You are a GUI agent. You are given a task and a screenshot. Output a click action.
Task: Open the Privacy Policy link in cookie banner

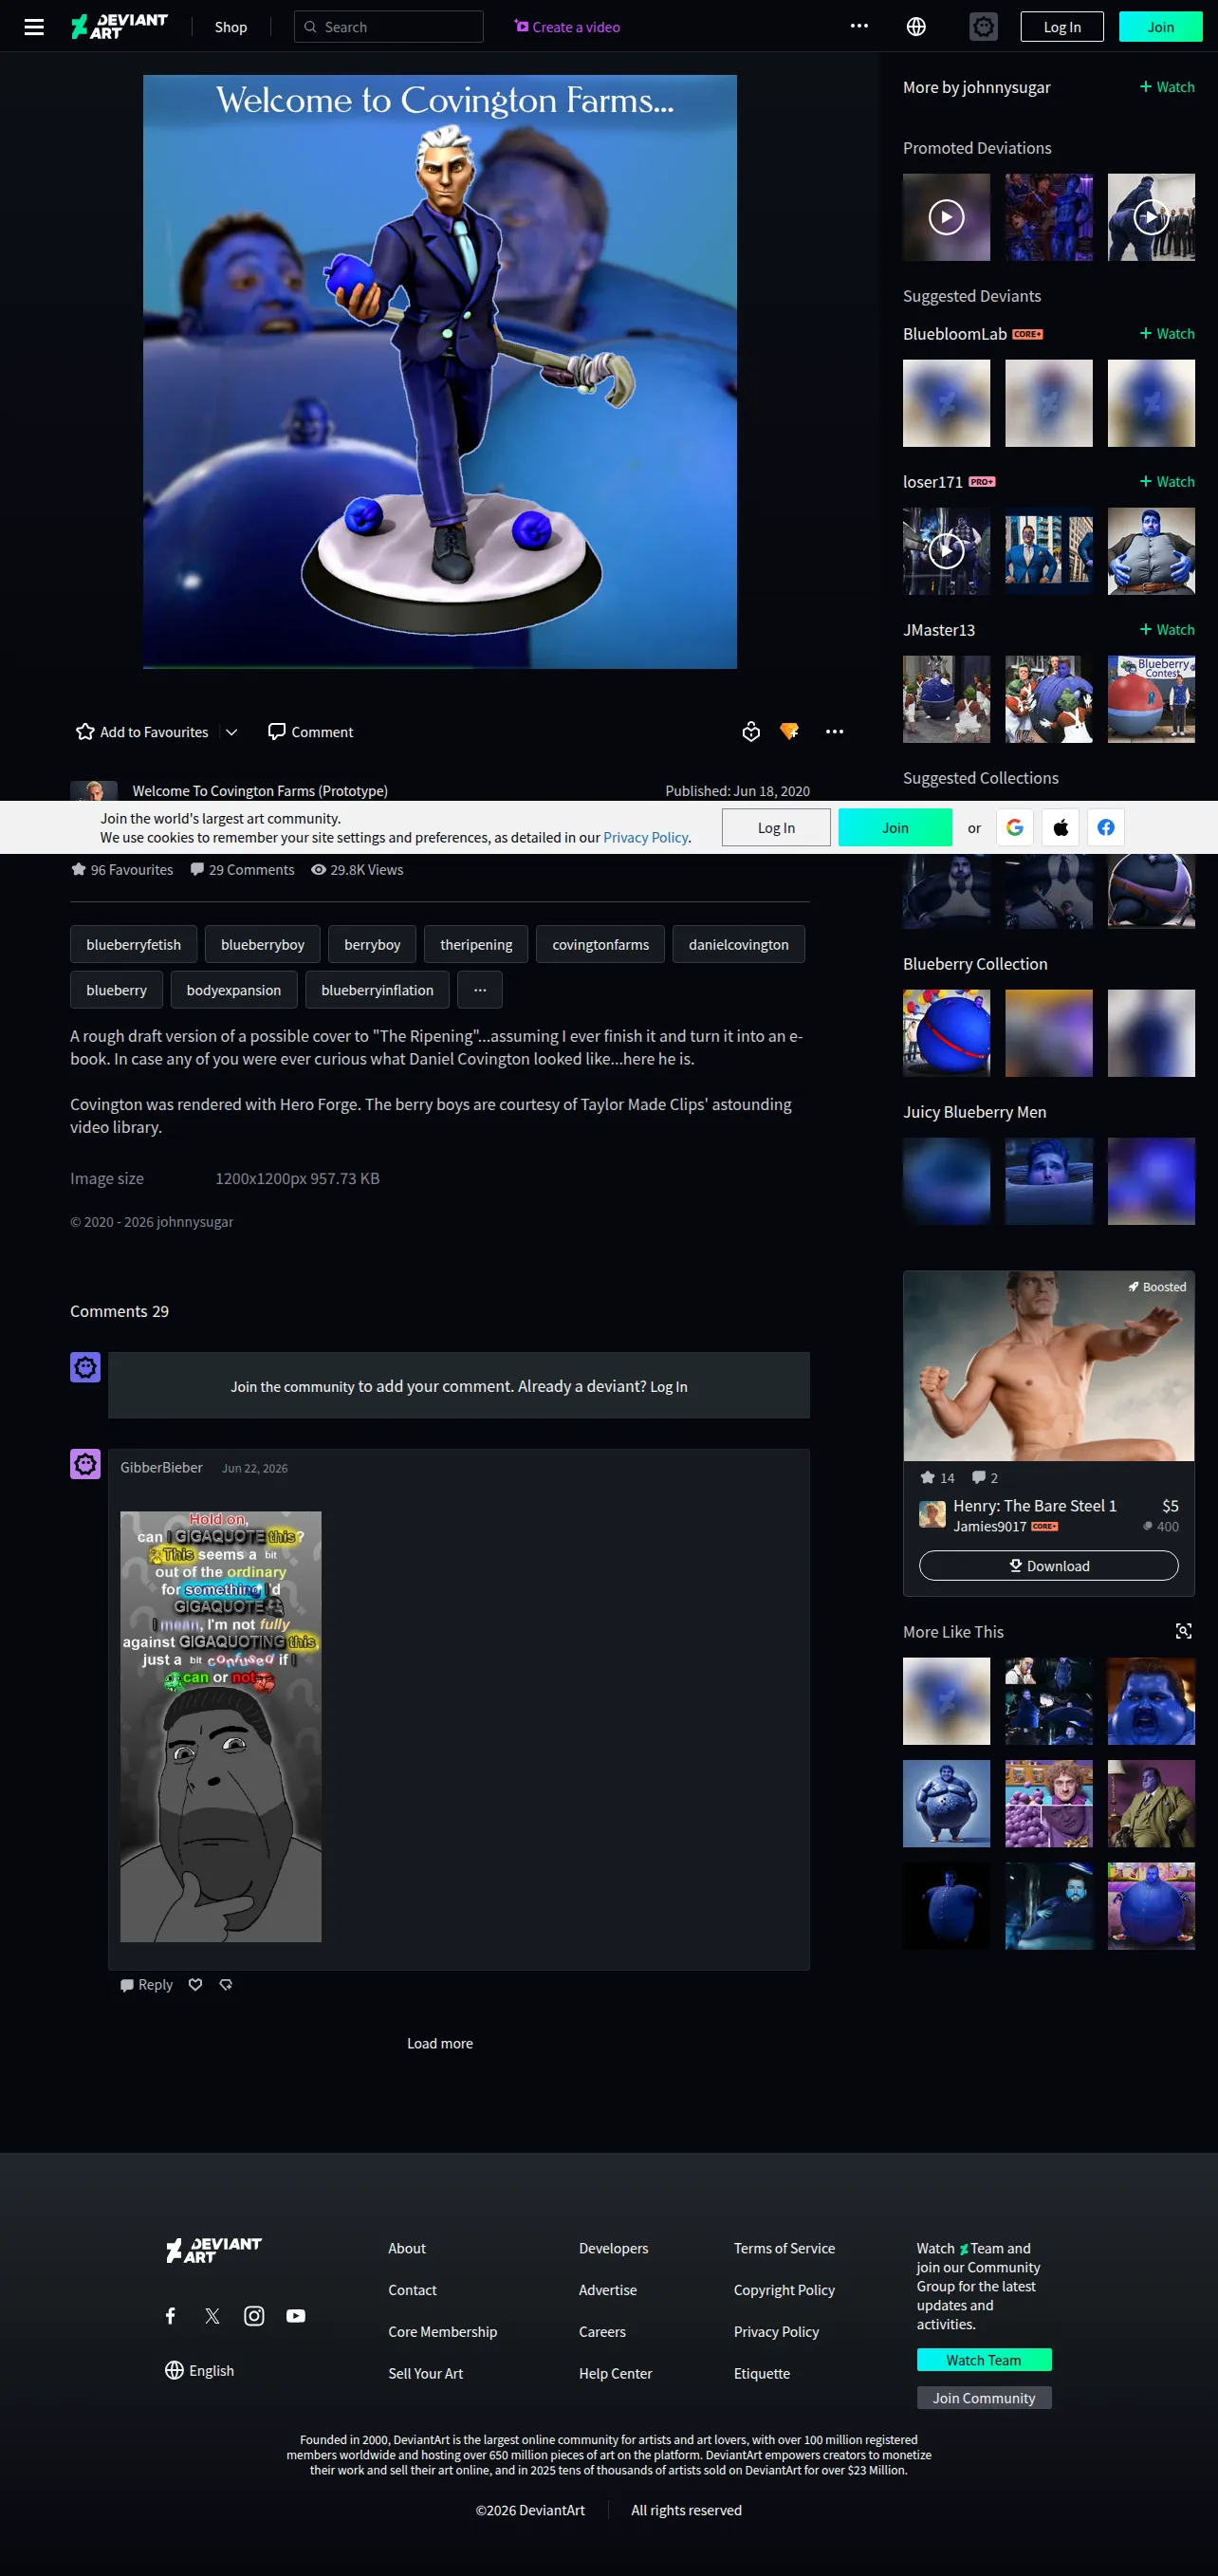click(x=646, y=838)
